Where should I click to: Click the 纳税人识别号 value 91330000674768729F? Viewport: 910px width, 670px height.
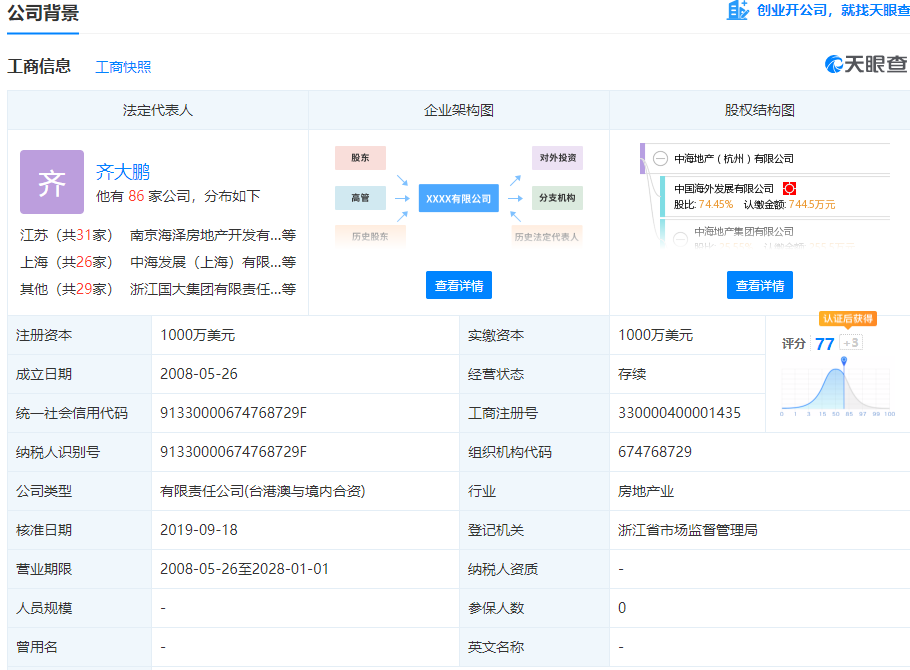233,452
